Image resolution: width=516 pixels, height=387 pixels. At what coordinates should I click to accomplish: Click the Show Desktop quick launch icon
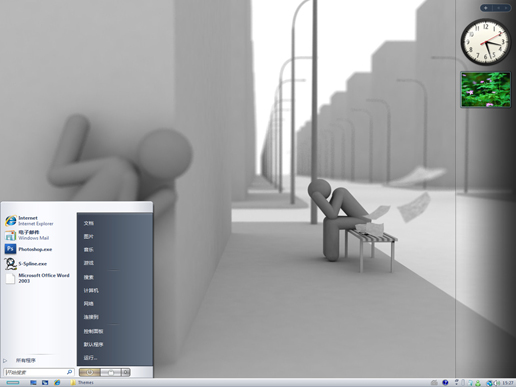pos(33,382)
